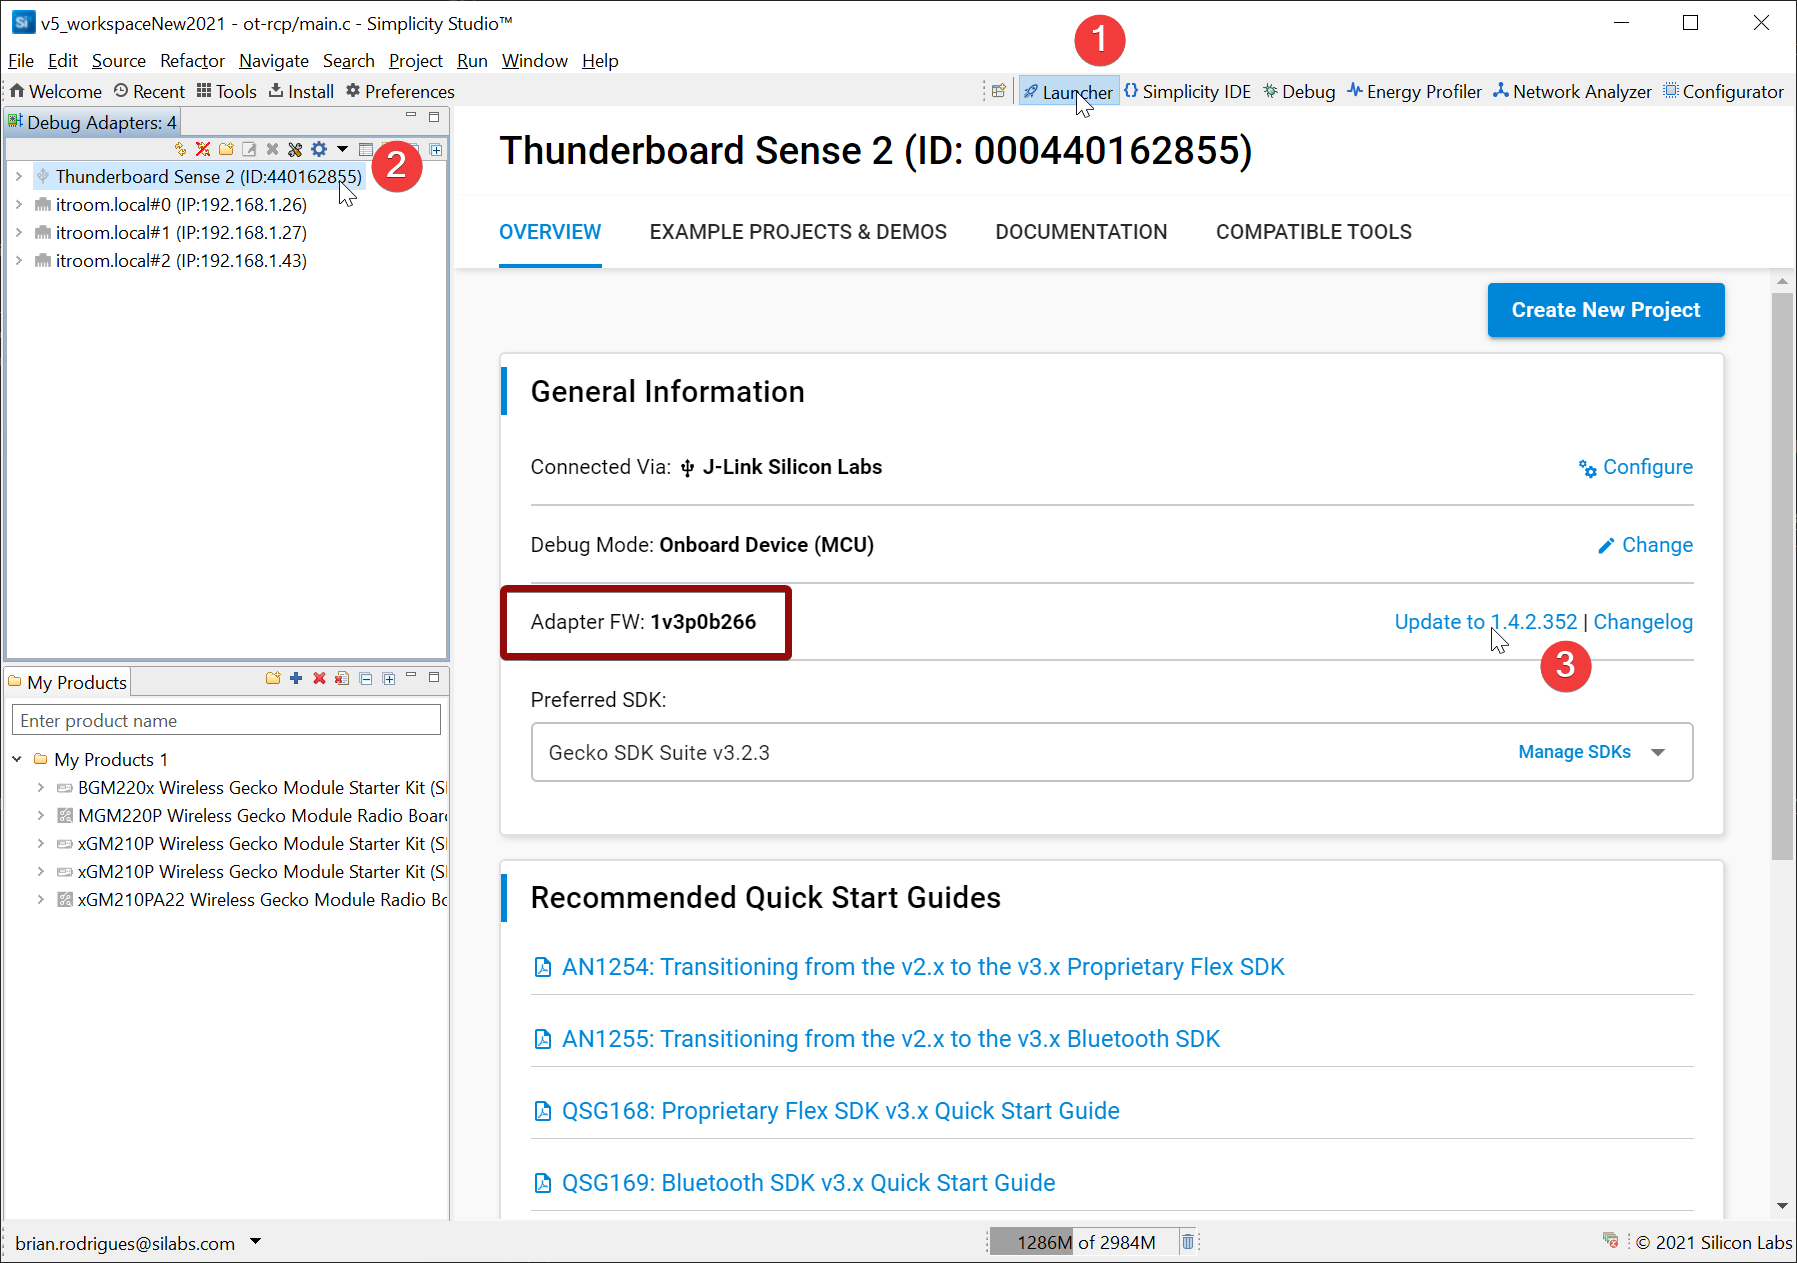This screenshot has width=1797, height=1263.
Task: Click Change debug mode link
Action: point(1646,545)
